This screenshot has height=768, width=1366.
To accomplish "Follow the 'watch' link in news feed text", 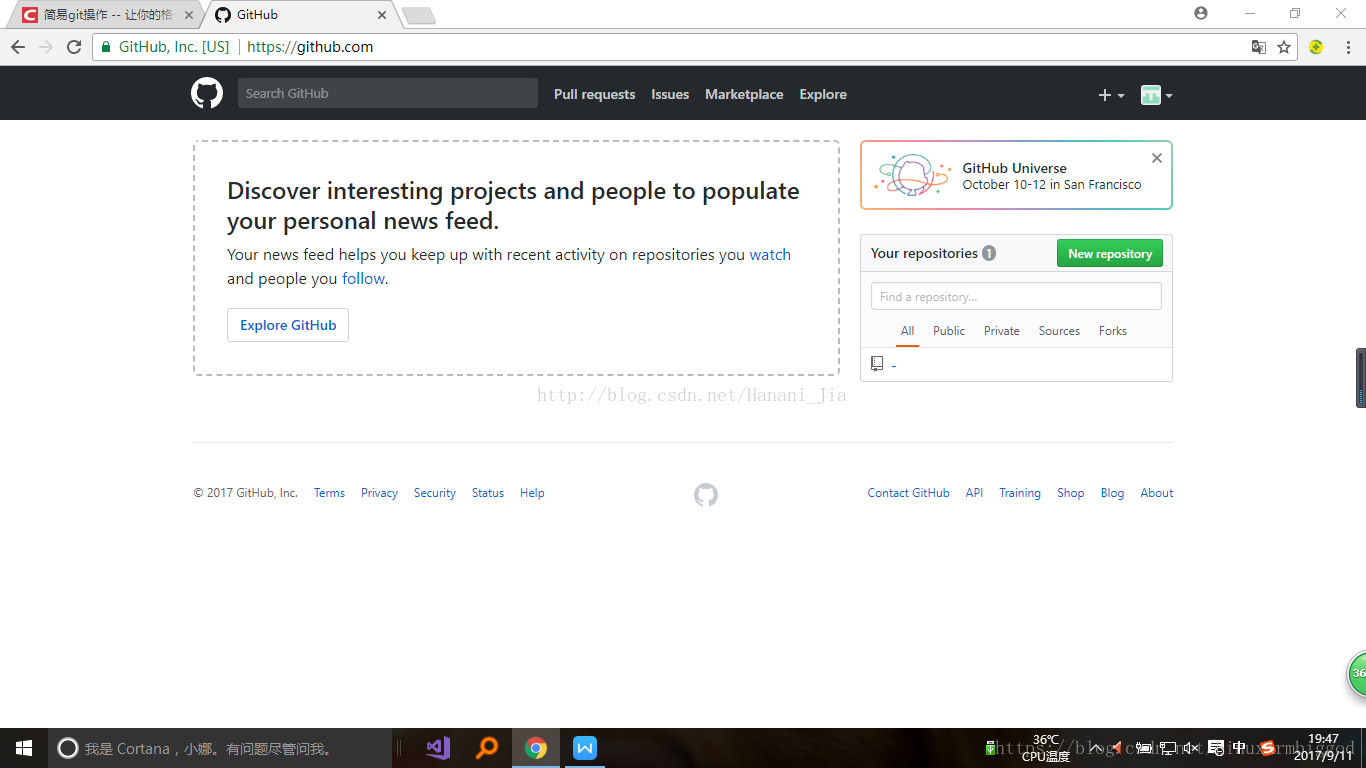I will (x=770, y=254).
